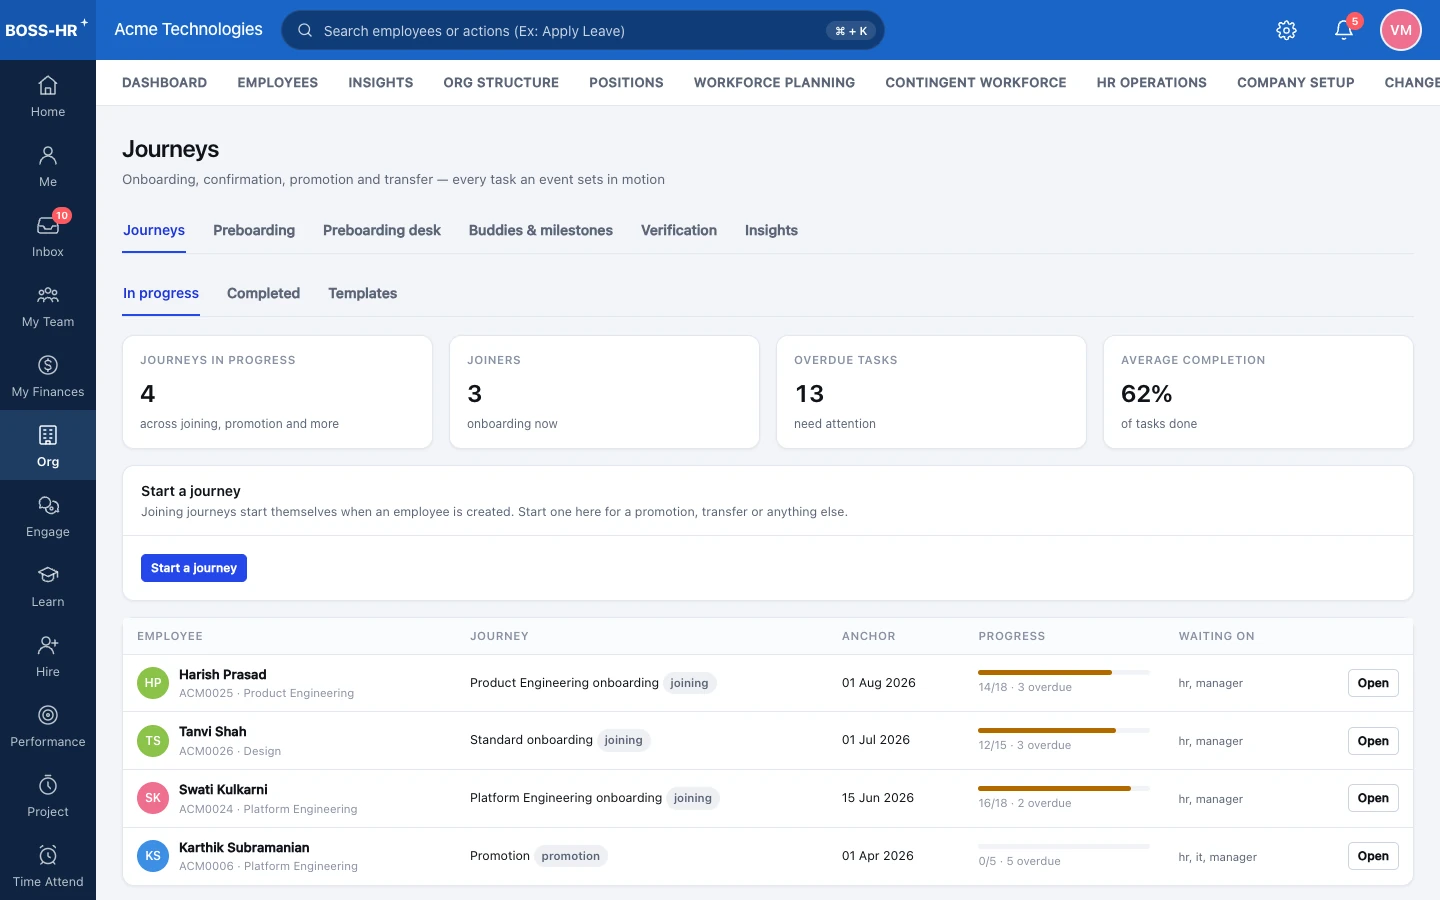1440x900 pixels.
Task: Click the Start a journey button
Action: point(194,568)
